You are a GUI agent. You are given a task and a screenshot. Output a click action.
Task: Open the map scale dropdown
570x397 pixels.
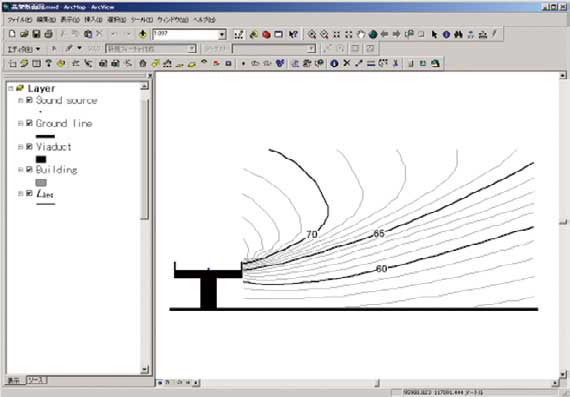(222, 35)
